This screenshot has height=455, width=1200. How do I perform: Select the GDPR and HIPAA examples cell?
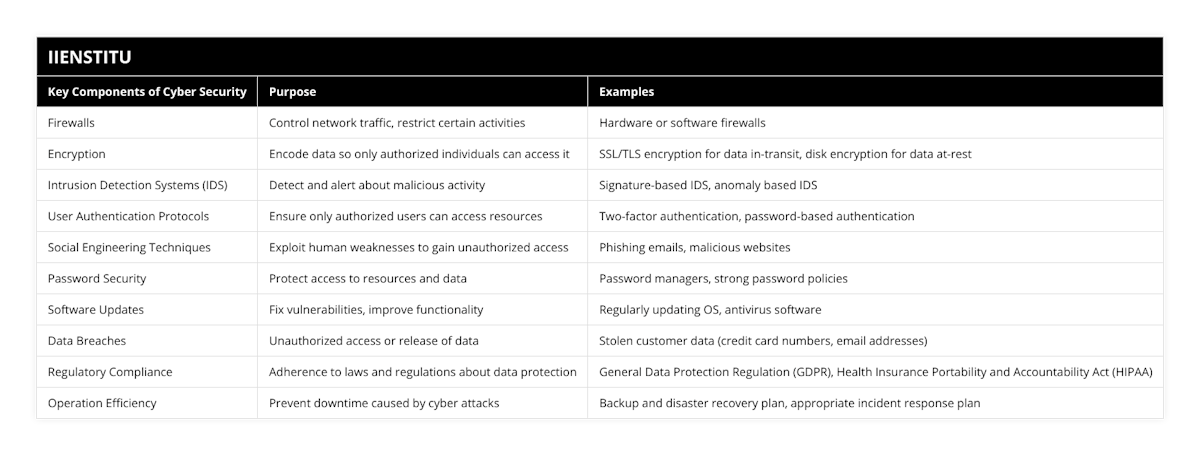[x=875, y=371]
